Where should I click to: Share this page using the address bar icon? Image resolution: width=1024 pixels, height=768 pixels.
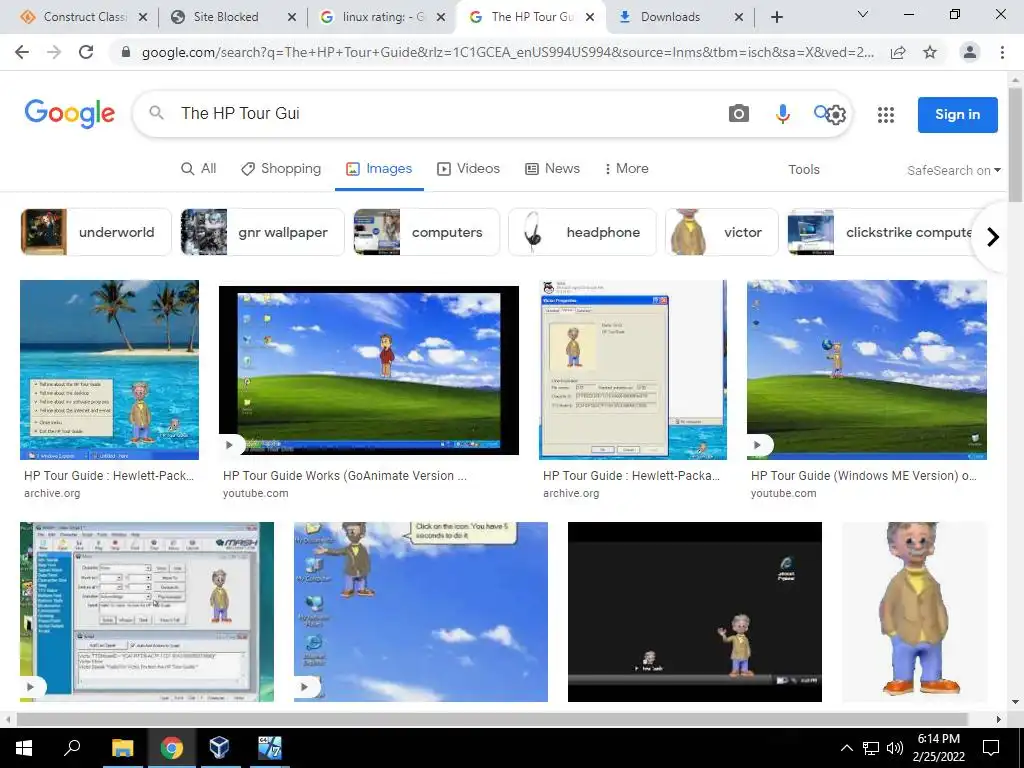898,52
